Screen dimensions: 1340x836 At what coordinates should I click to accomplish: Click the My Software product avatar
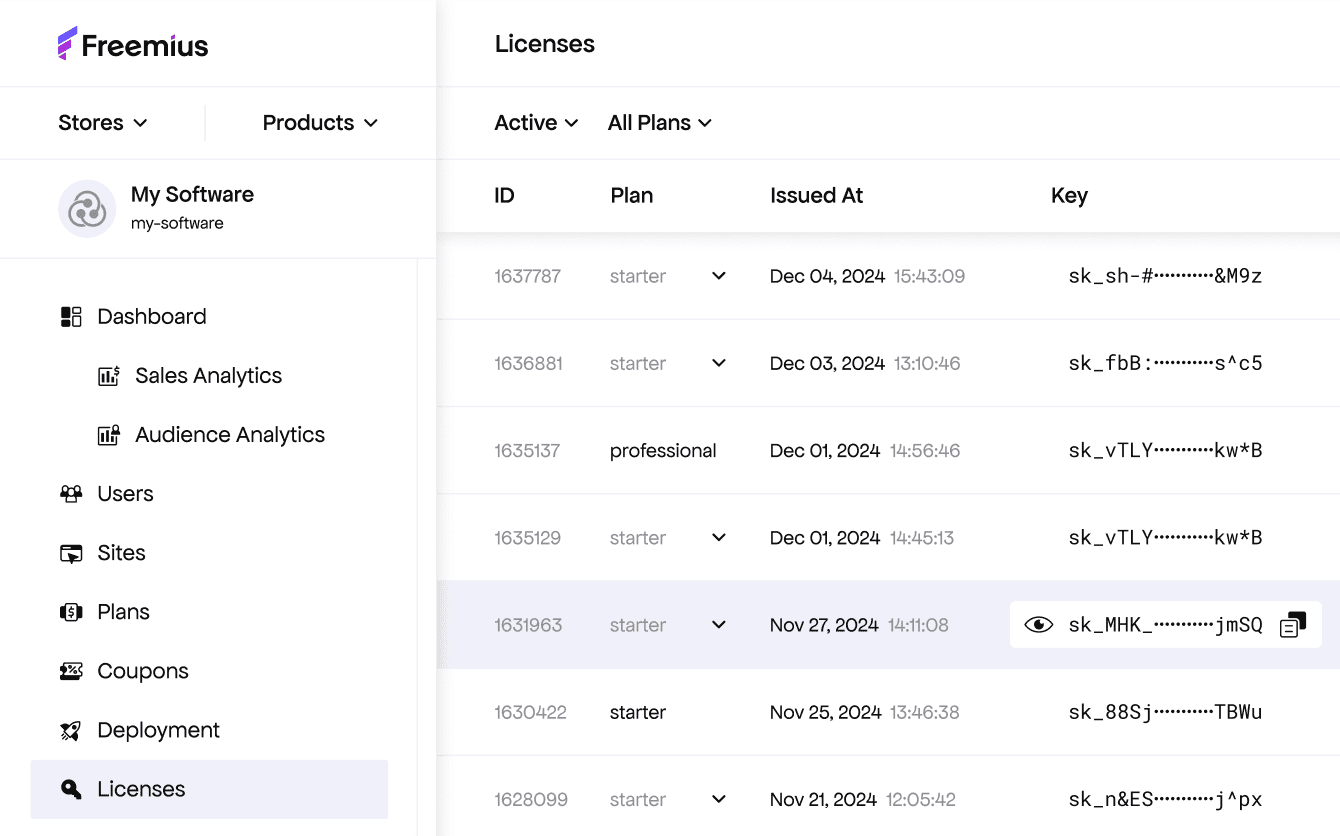(87, 208)
